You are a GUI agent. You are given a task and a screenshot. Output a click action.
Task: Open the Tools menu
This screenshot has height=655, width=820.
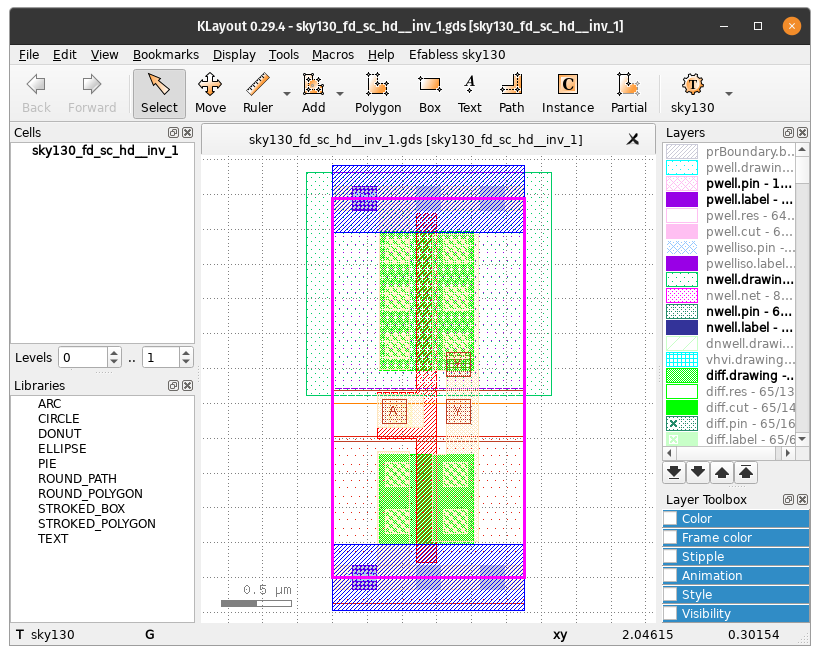[283, 55]
